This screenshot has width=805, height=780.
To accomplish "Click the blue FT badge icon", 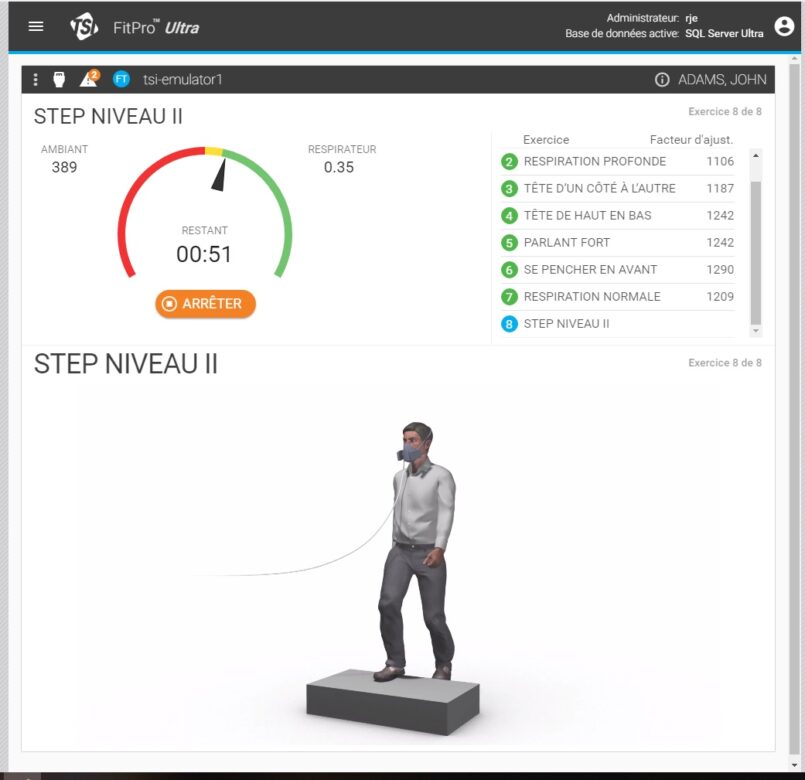I will click(x=122, y=80).
